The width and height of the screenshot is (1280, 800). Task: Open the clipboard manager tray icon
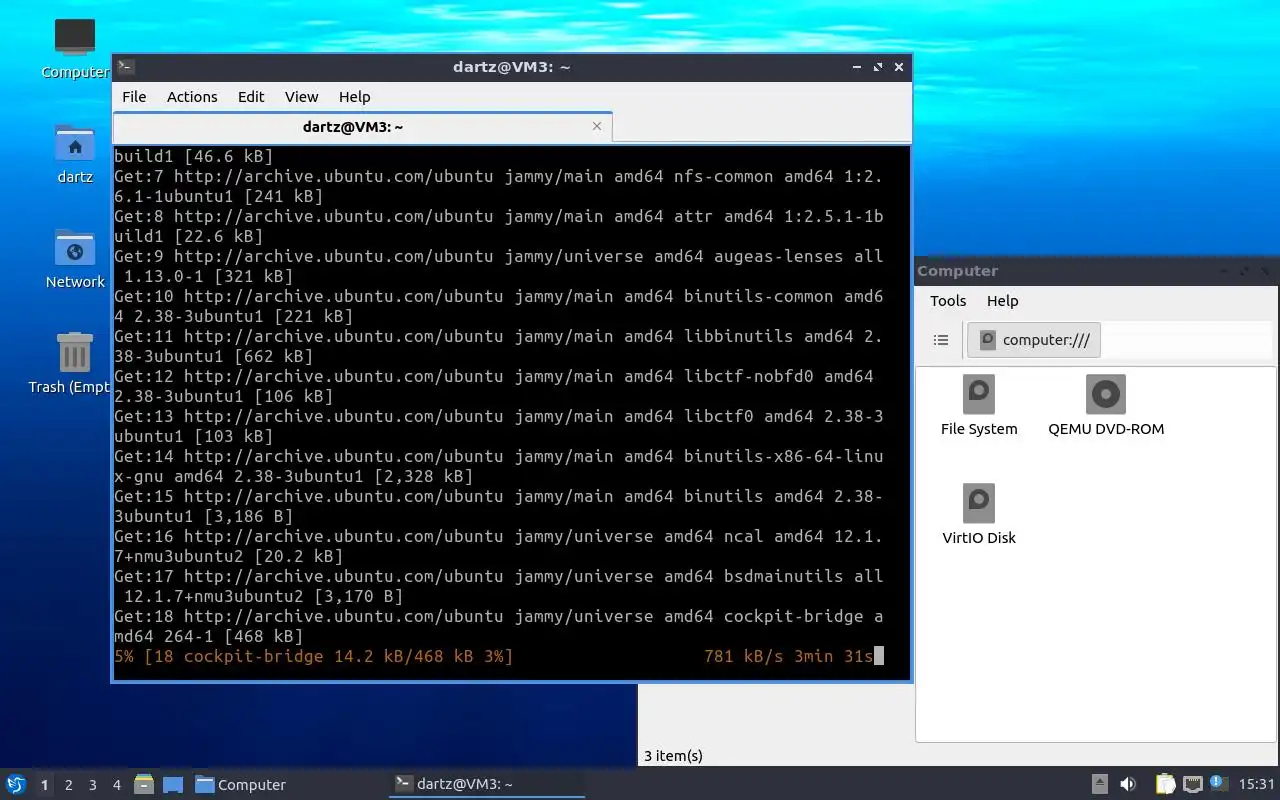point(1165,784)
